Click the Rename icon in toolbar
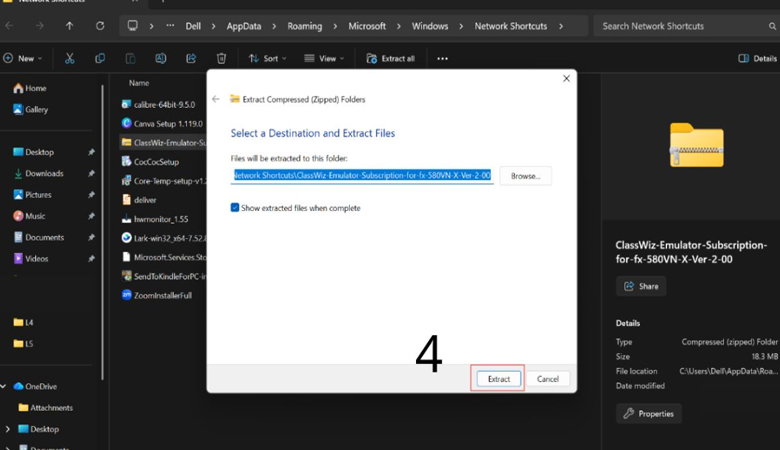Image resolution: width=780 pixels, height=450 pixels. 161,59
